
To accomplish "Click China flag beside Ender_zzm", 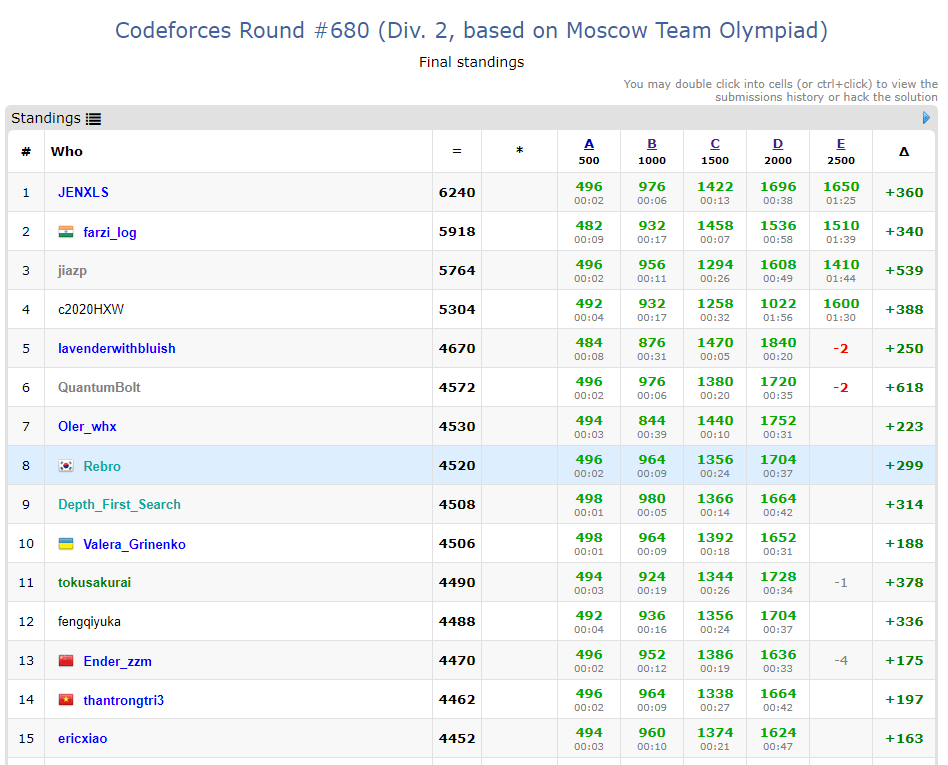I will coord(66,660).
